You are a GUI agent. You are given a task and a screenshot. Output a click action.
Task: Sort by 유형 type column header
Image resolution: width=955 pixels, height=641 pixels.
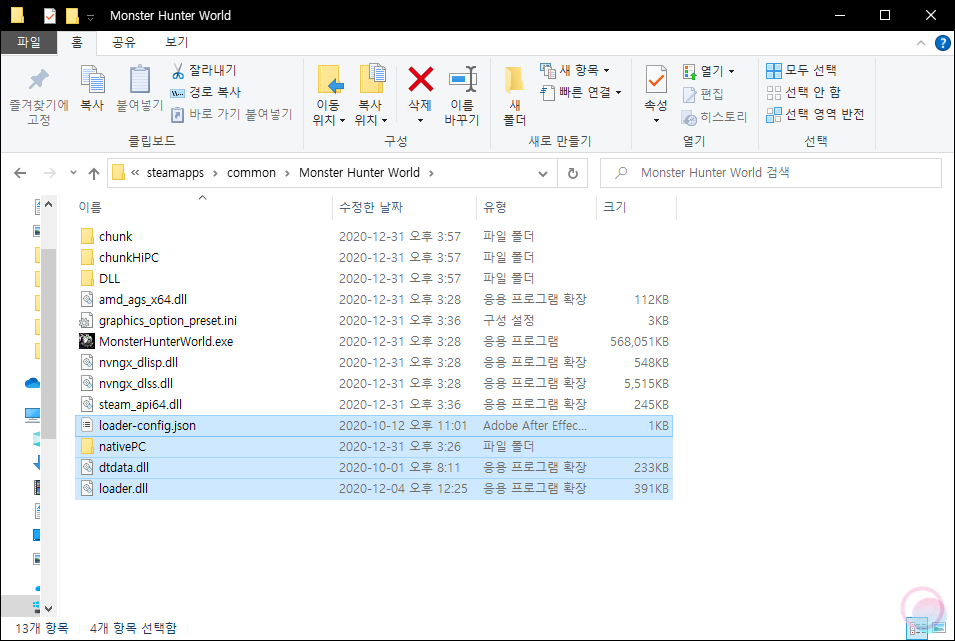click(x=536, y=207)
